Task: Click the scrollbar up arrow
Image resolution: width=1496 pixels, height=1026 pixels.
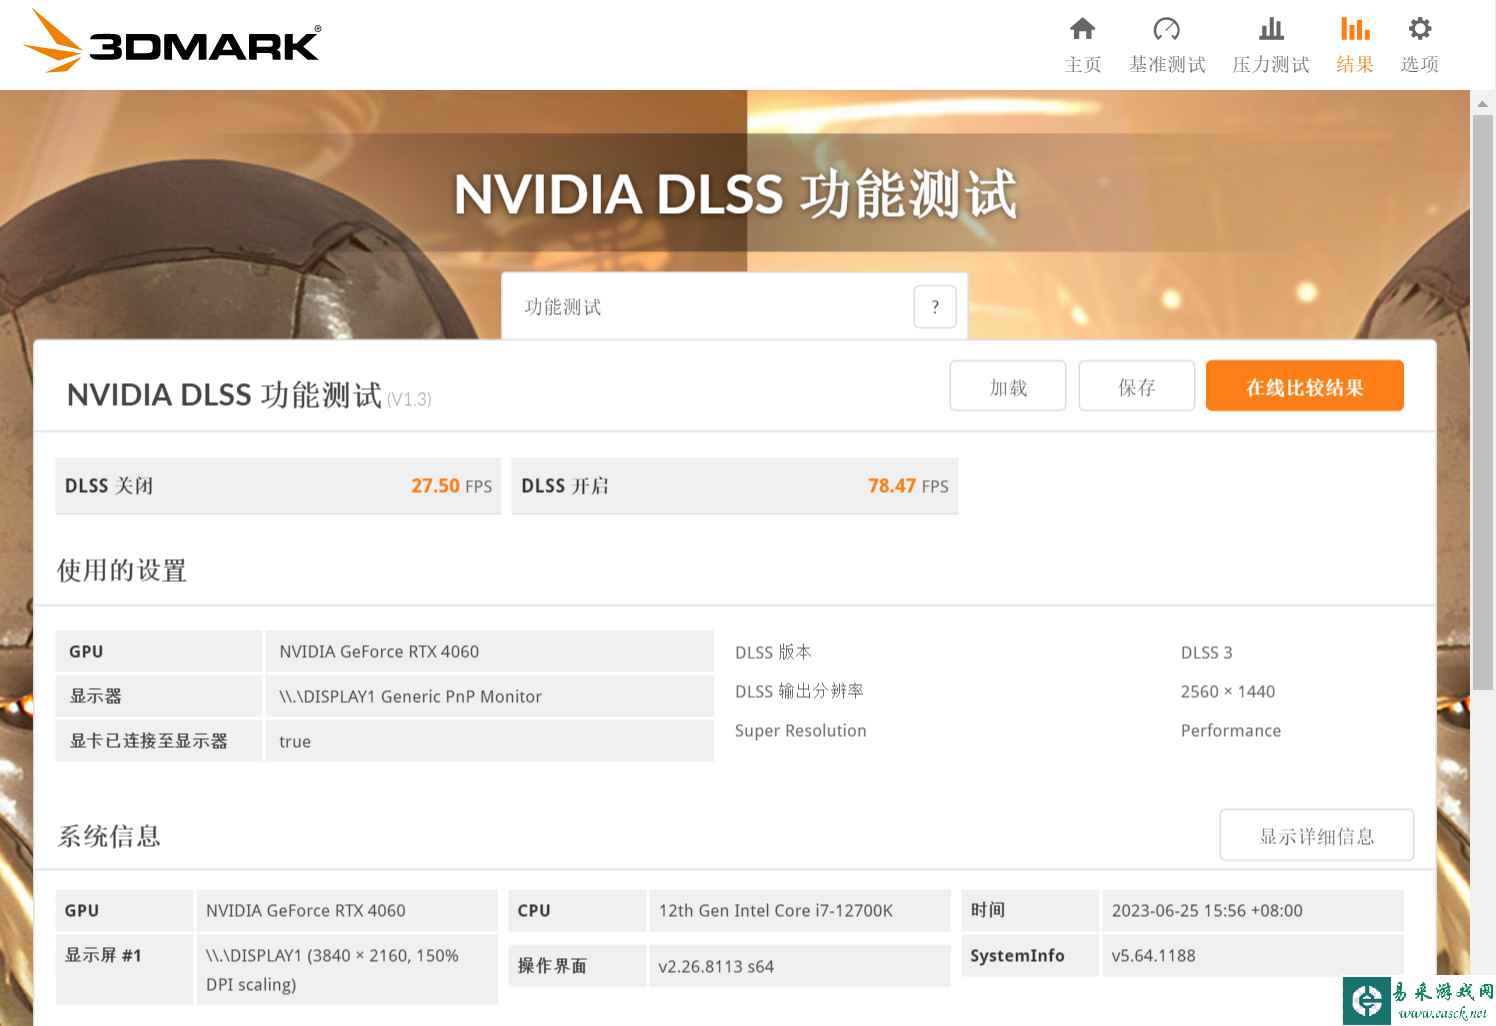Action: point(1483,103)
